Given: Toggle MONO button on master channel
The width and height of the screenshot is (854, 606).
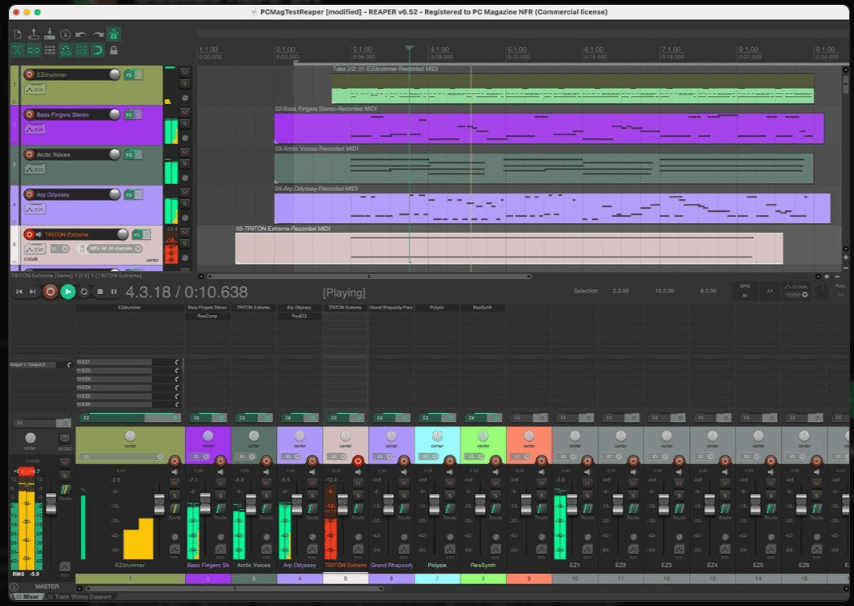Looking at the screenshot, I should [65, 439].
